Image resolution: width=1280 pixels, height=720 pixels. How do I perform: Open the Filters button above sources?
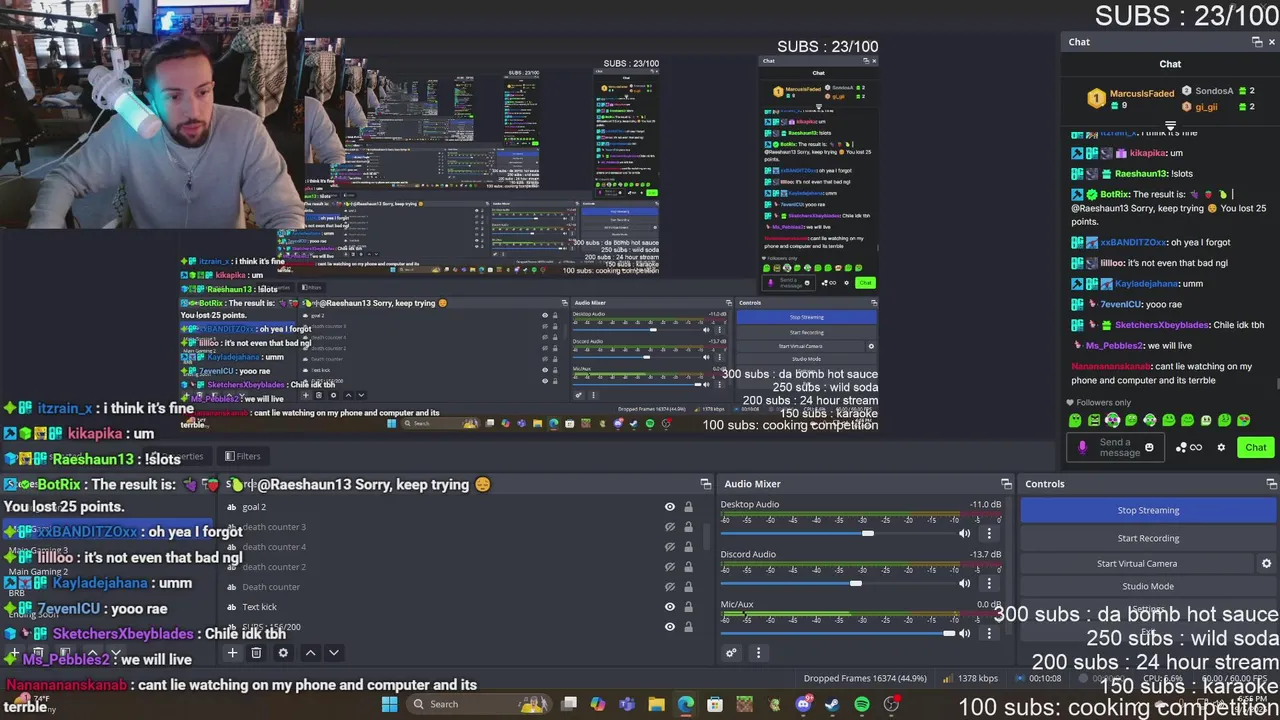242,456
